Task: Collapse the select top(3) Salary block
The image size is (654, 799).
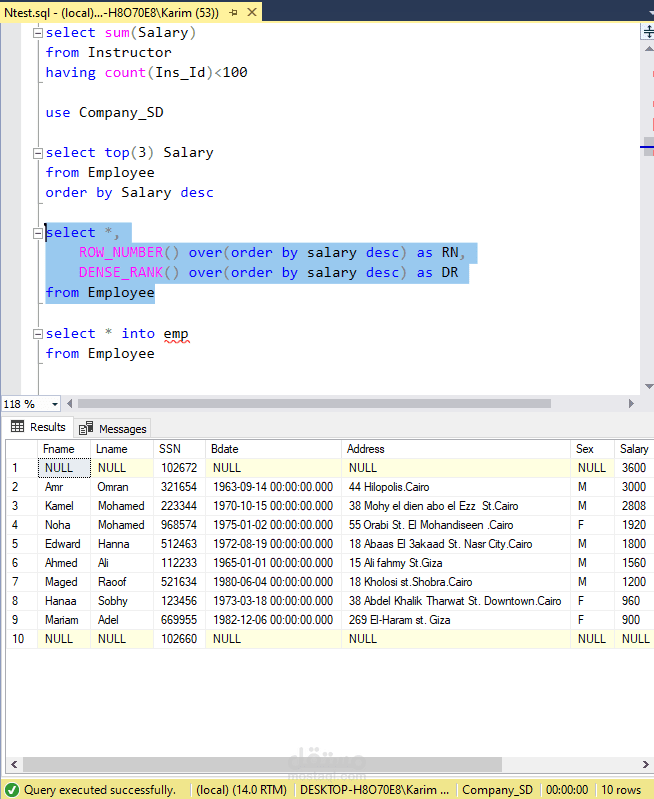Action: [x=38, y=153]
